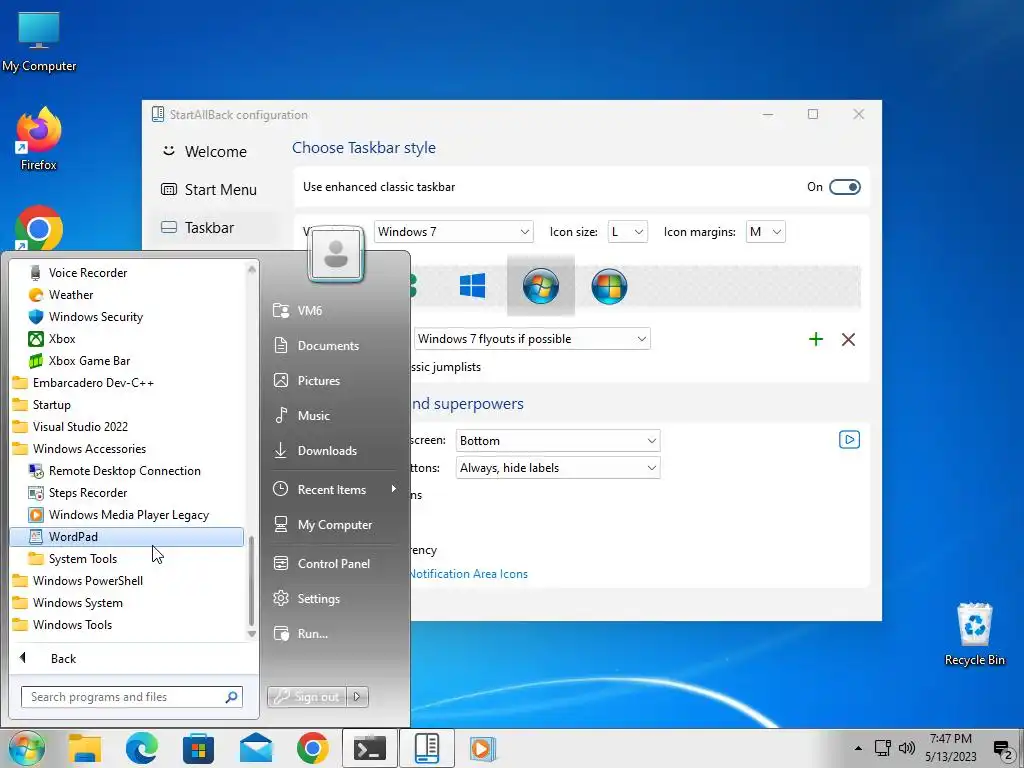Click the Windows 7 Start orb

click(27, 748)
